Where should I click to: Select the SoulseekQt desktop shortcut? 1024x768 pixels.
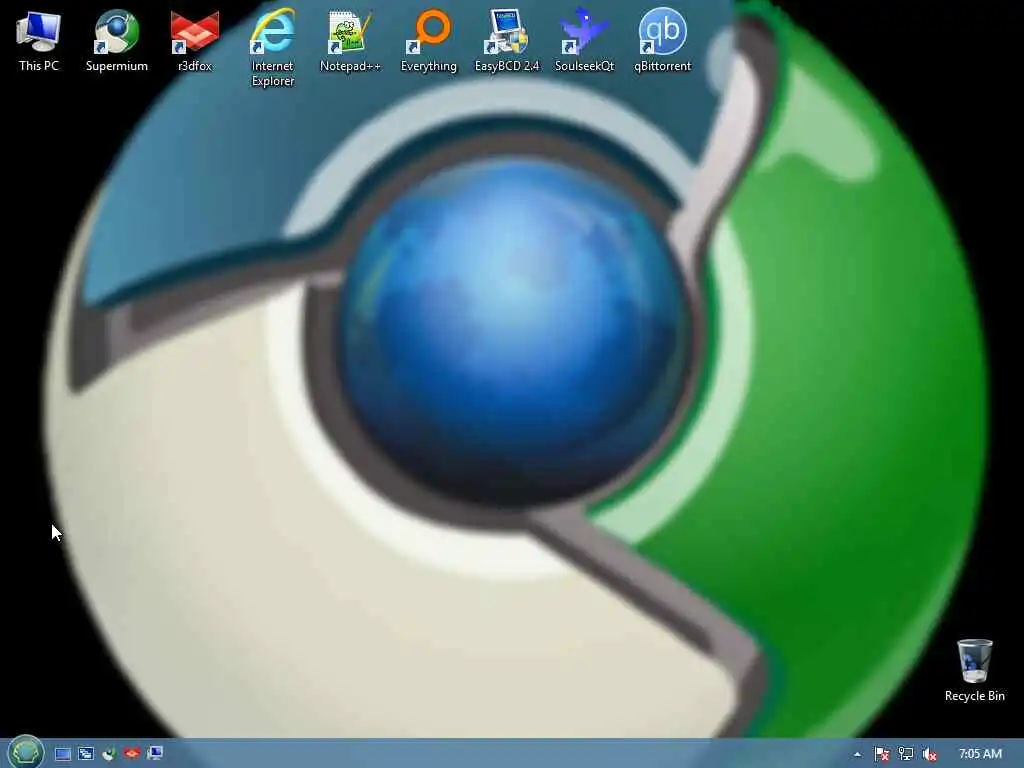(x=584, y=39)
